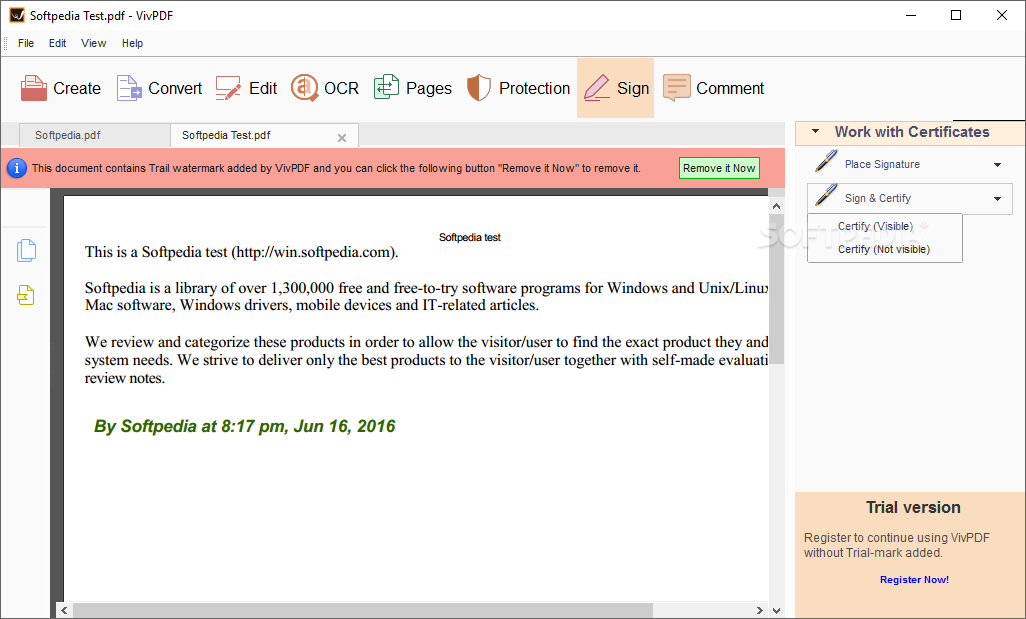Click the vertical scrollbar thumb

pyautogui.click(x=777, y=289)
